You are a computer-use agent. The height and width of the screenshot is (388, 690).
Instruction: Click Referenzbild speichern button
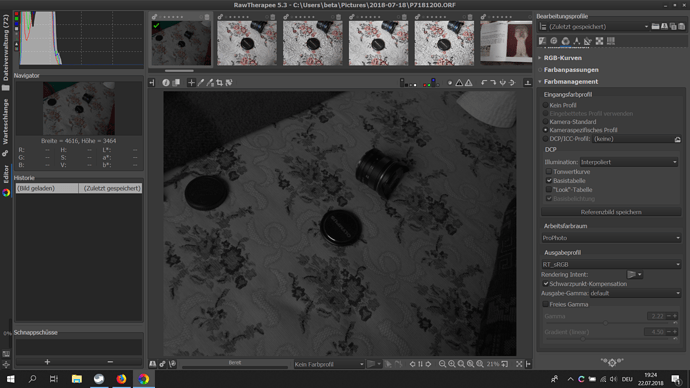coord(611,212)
